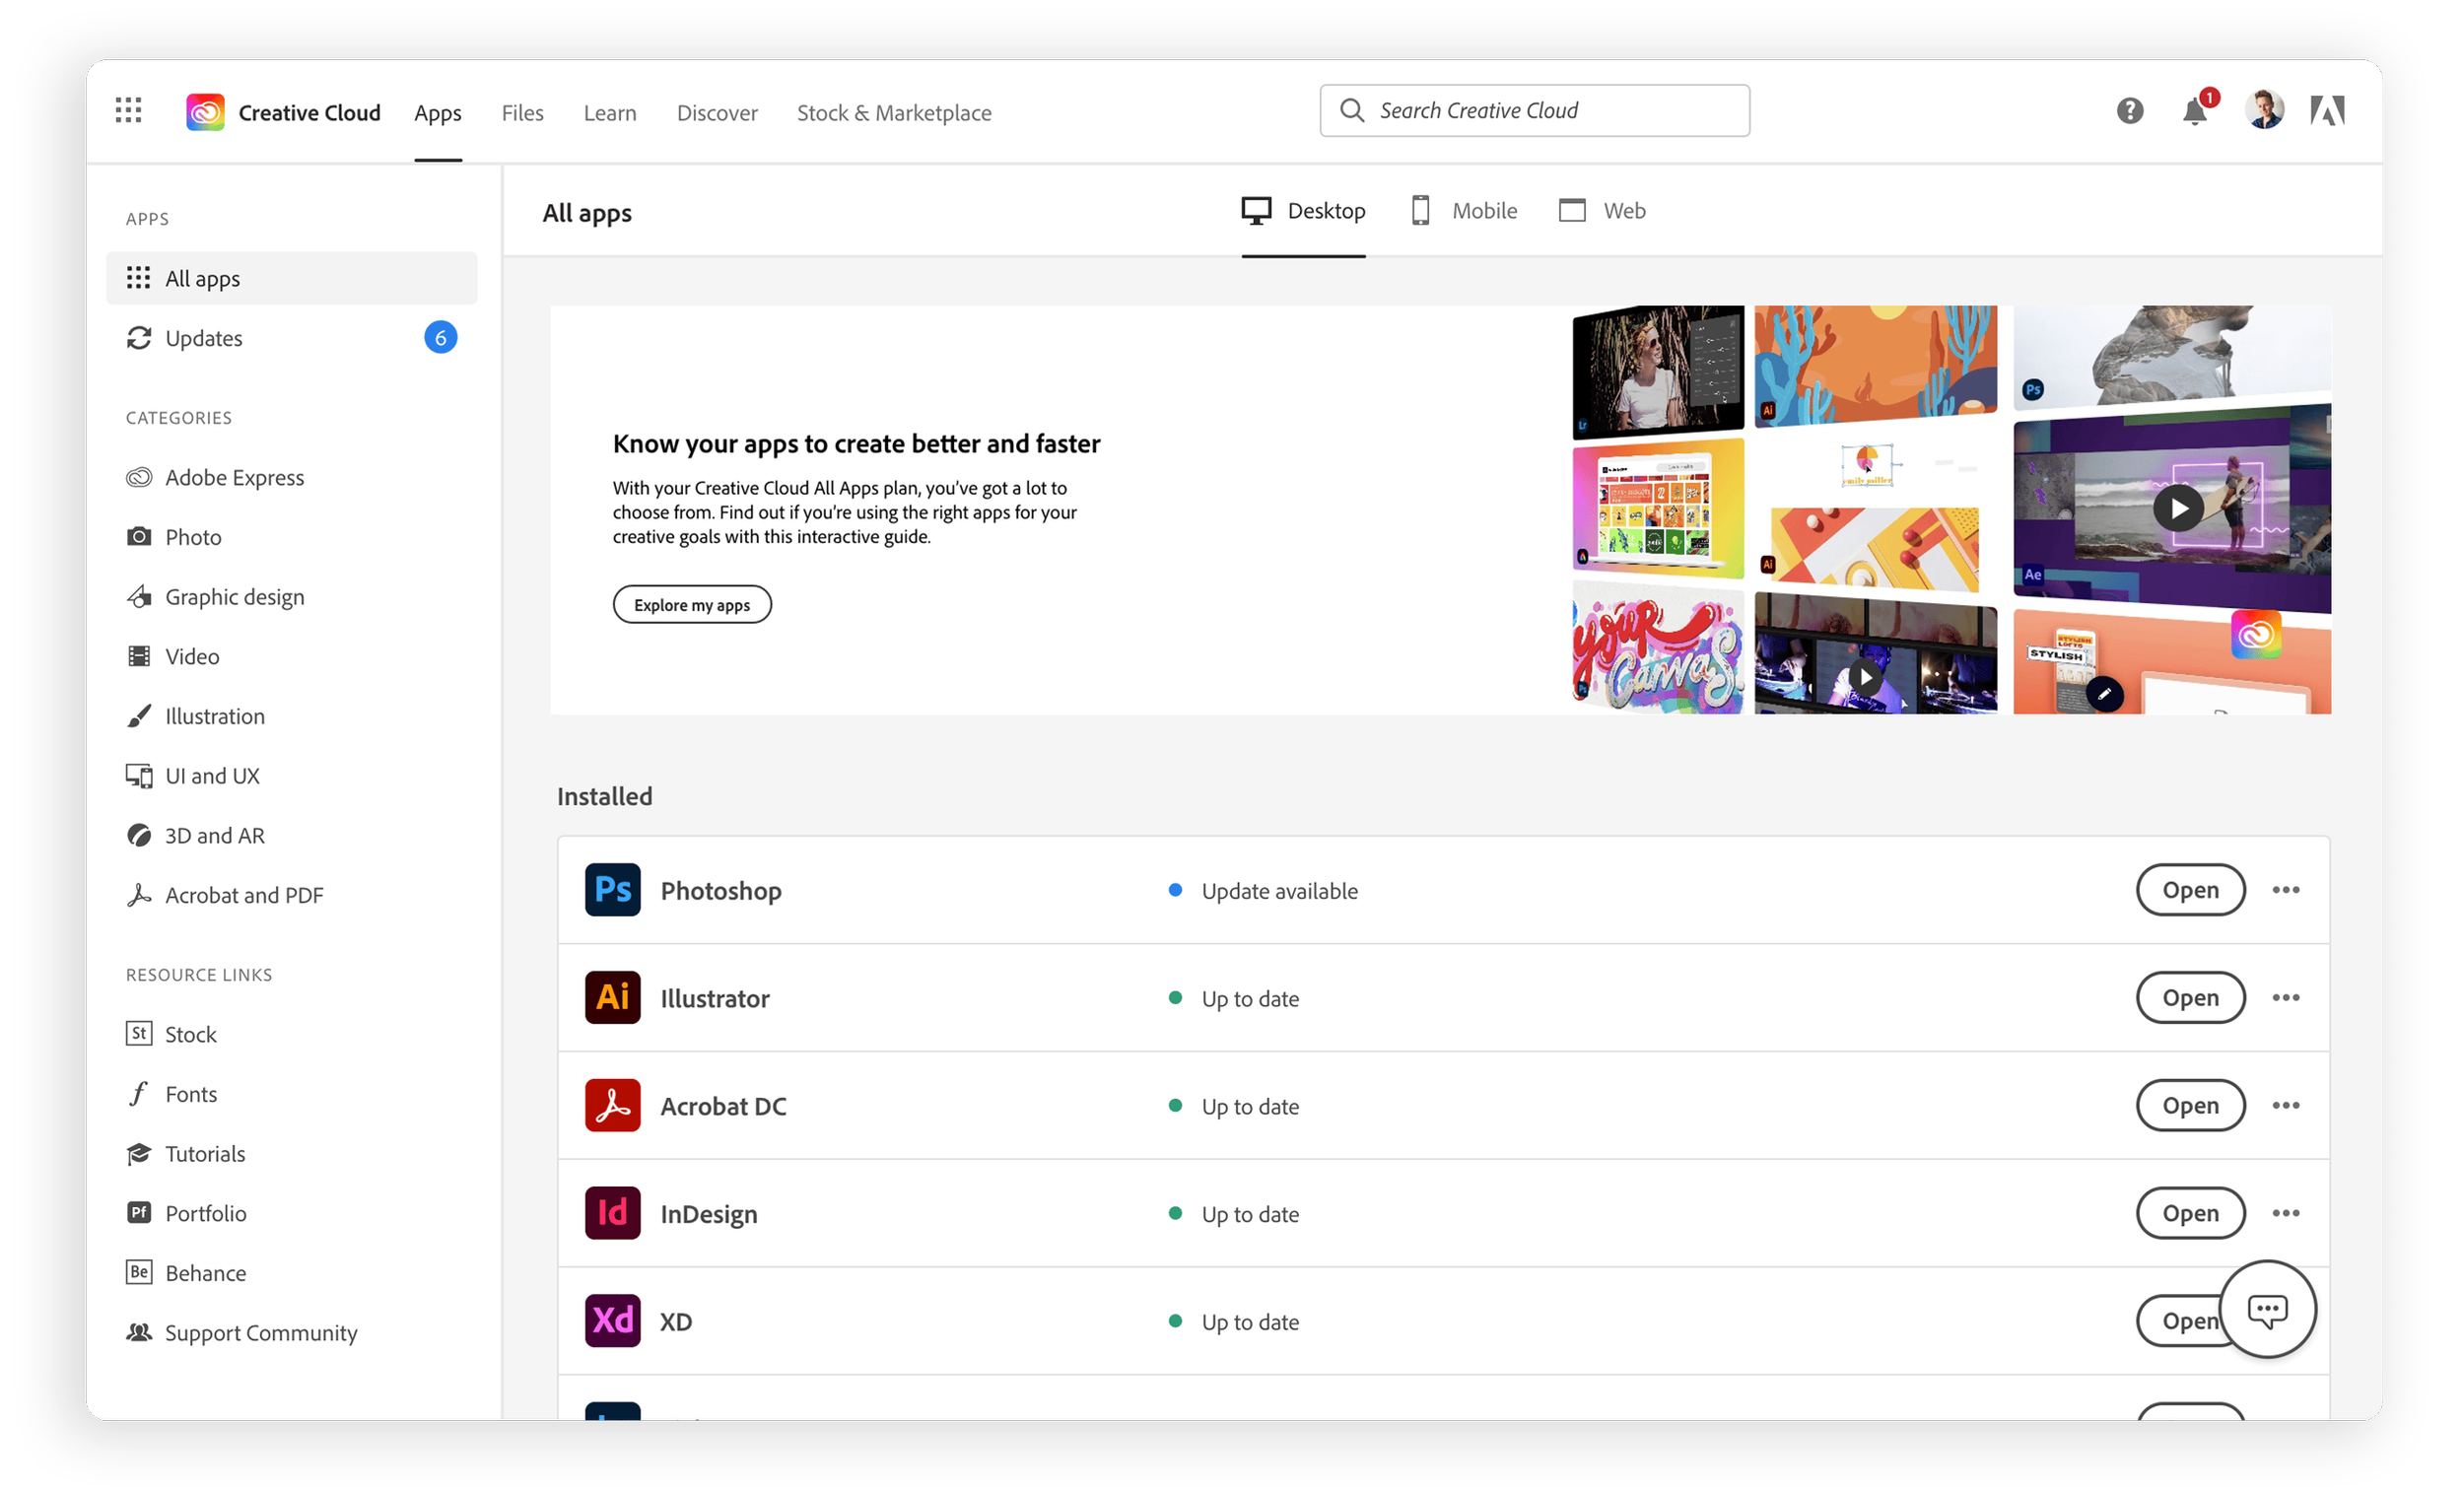Click the InDesign app icon
Viewport: 2464px width, 1492px height.
pos(612,1214)
